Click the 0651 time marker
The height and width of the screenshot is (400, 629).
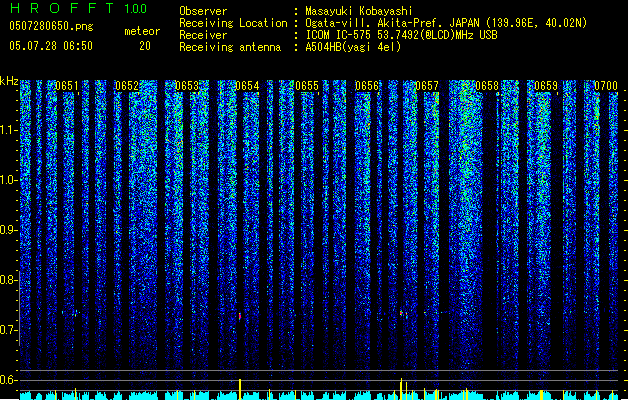point(67,86)
